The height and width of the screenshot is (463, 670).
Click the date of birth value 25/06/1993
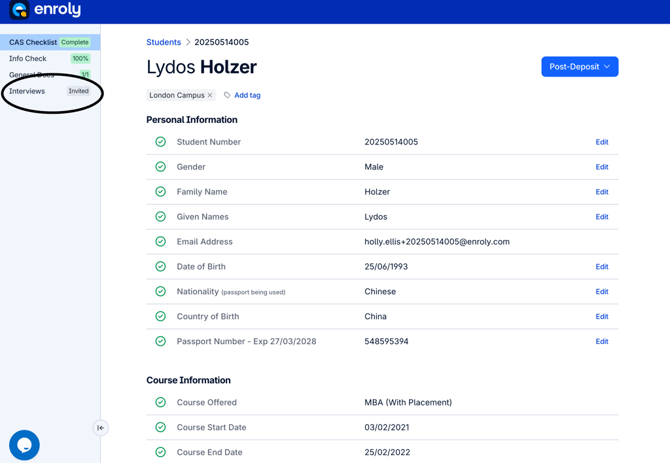386,267
